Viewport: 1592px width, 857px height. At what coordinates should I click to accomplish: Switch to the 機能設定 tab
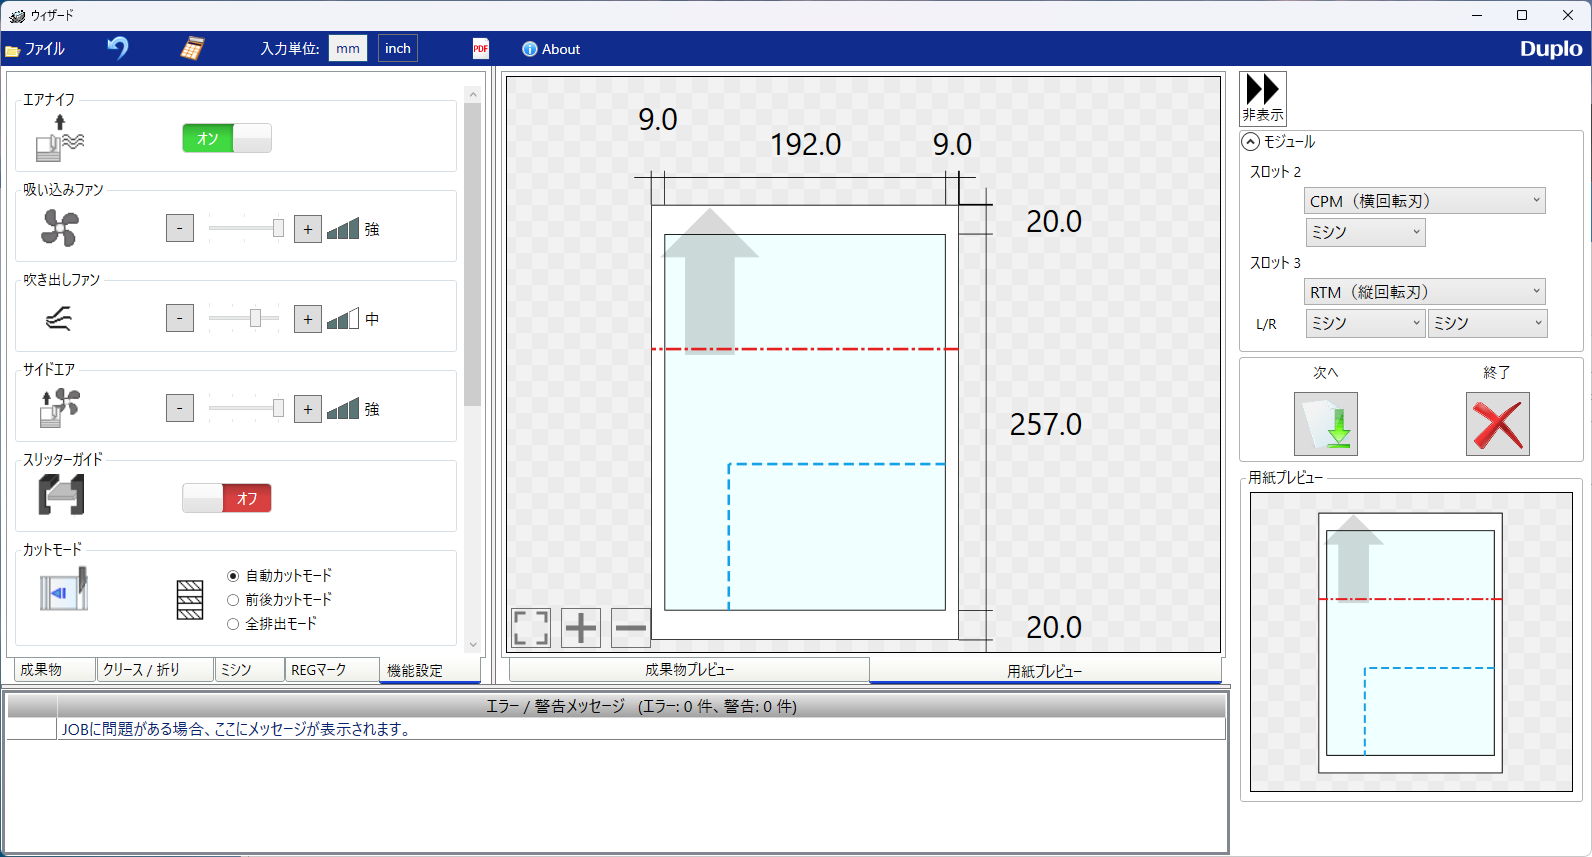coord(430,670)
